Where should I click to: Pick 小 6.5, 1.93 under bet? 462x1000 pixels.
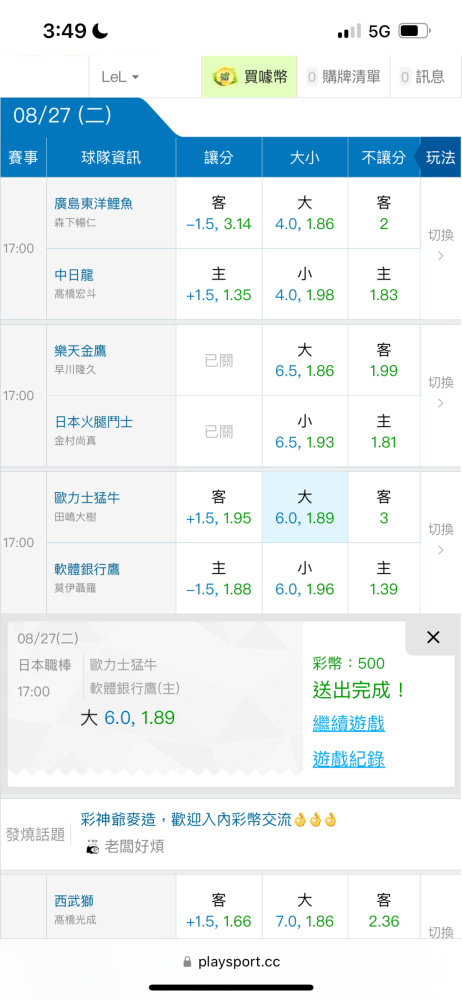pos(305,431)
